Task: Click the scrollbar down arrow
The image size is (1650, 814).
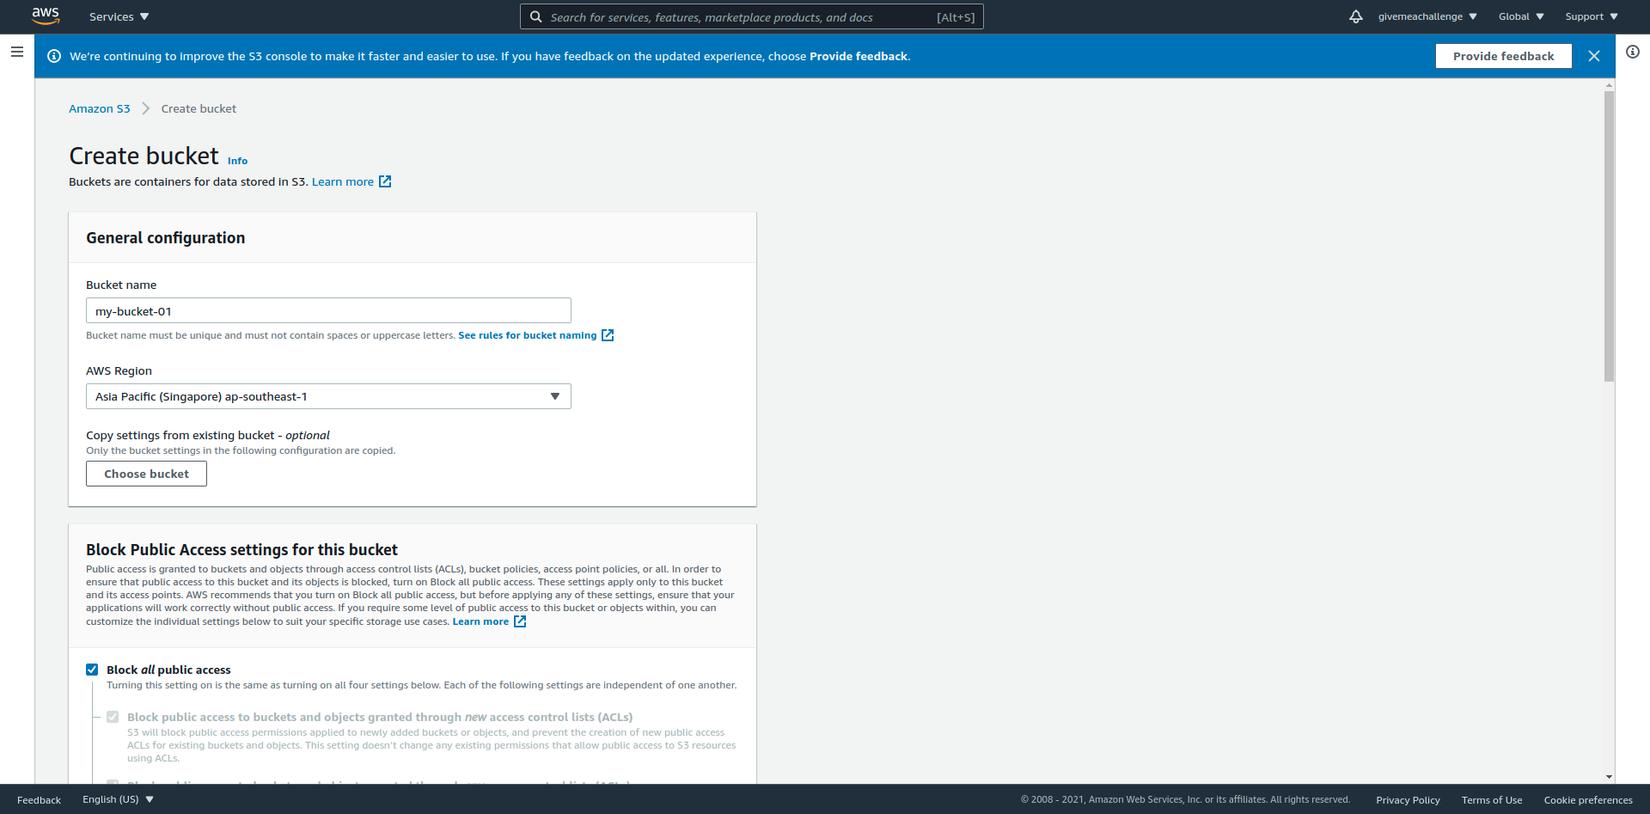Action: click(x=1609, y=777)
